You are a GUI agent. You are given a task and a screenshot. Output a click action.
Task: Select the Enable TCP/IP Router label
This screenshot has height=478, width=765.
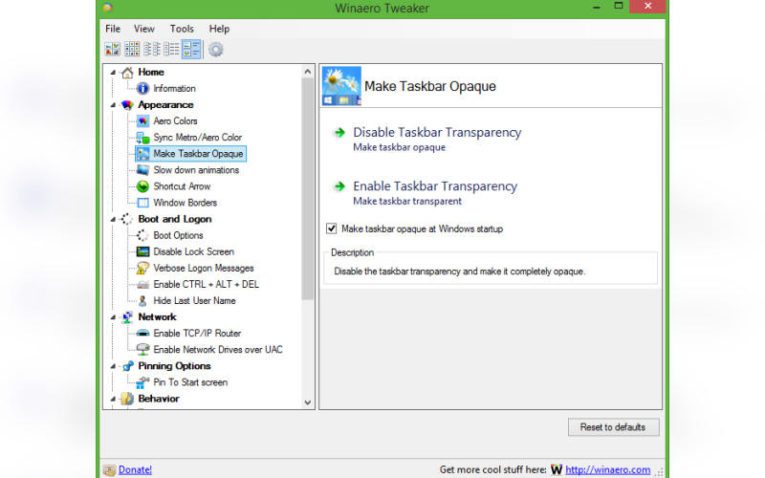(x=197, y=333)
